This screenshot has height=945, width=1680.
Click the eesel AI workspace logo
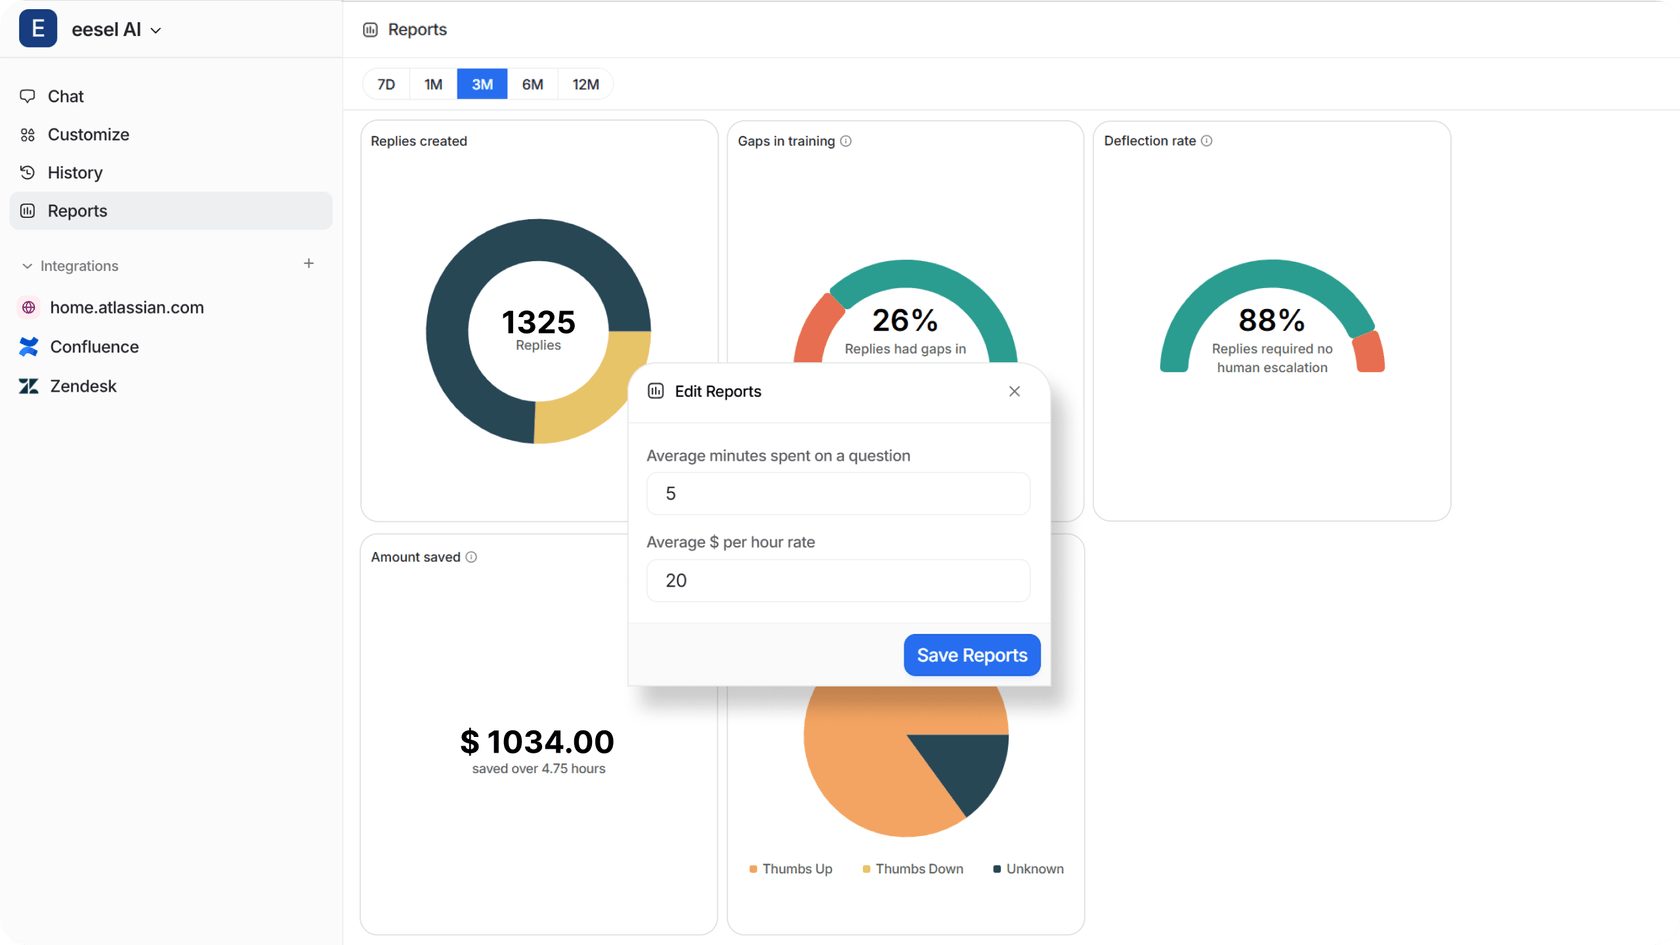coord(37,28)
